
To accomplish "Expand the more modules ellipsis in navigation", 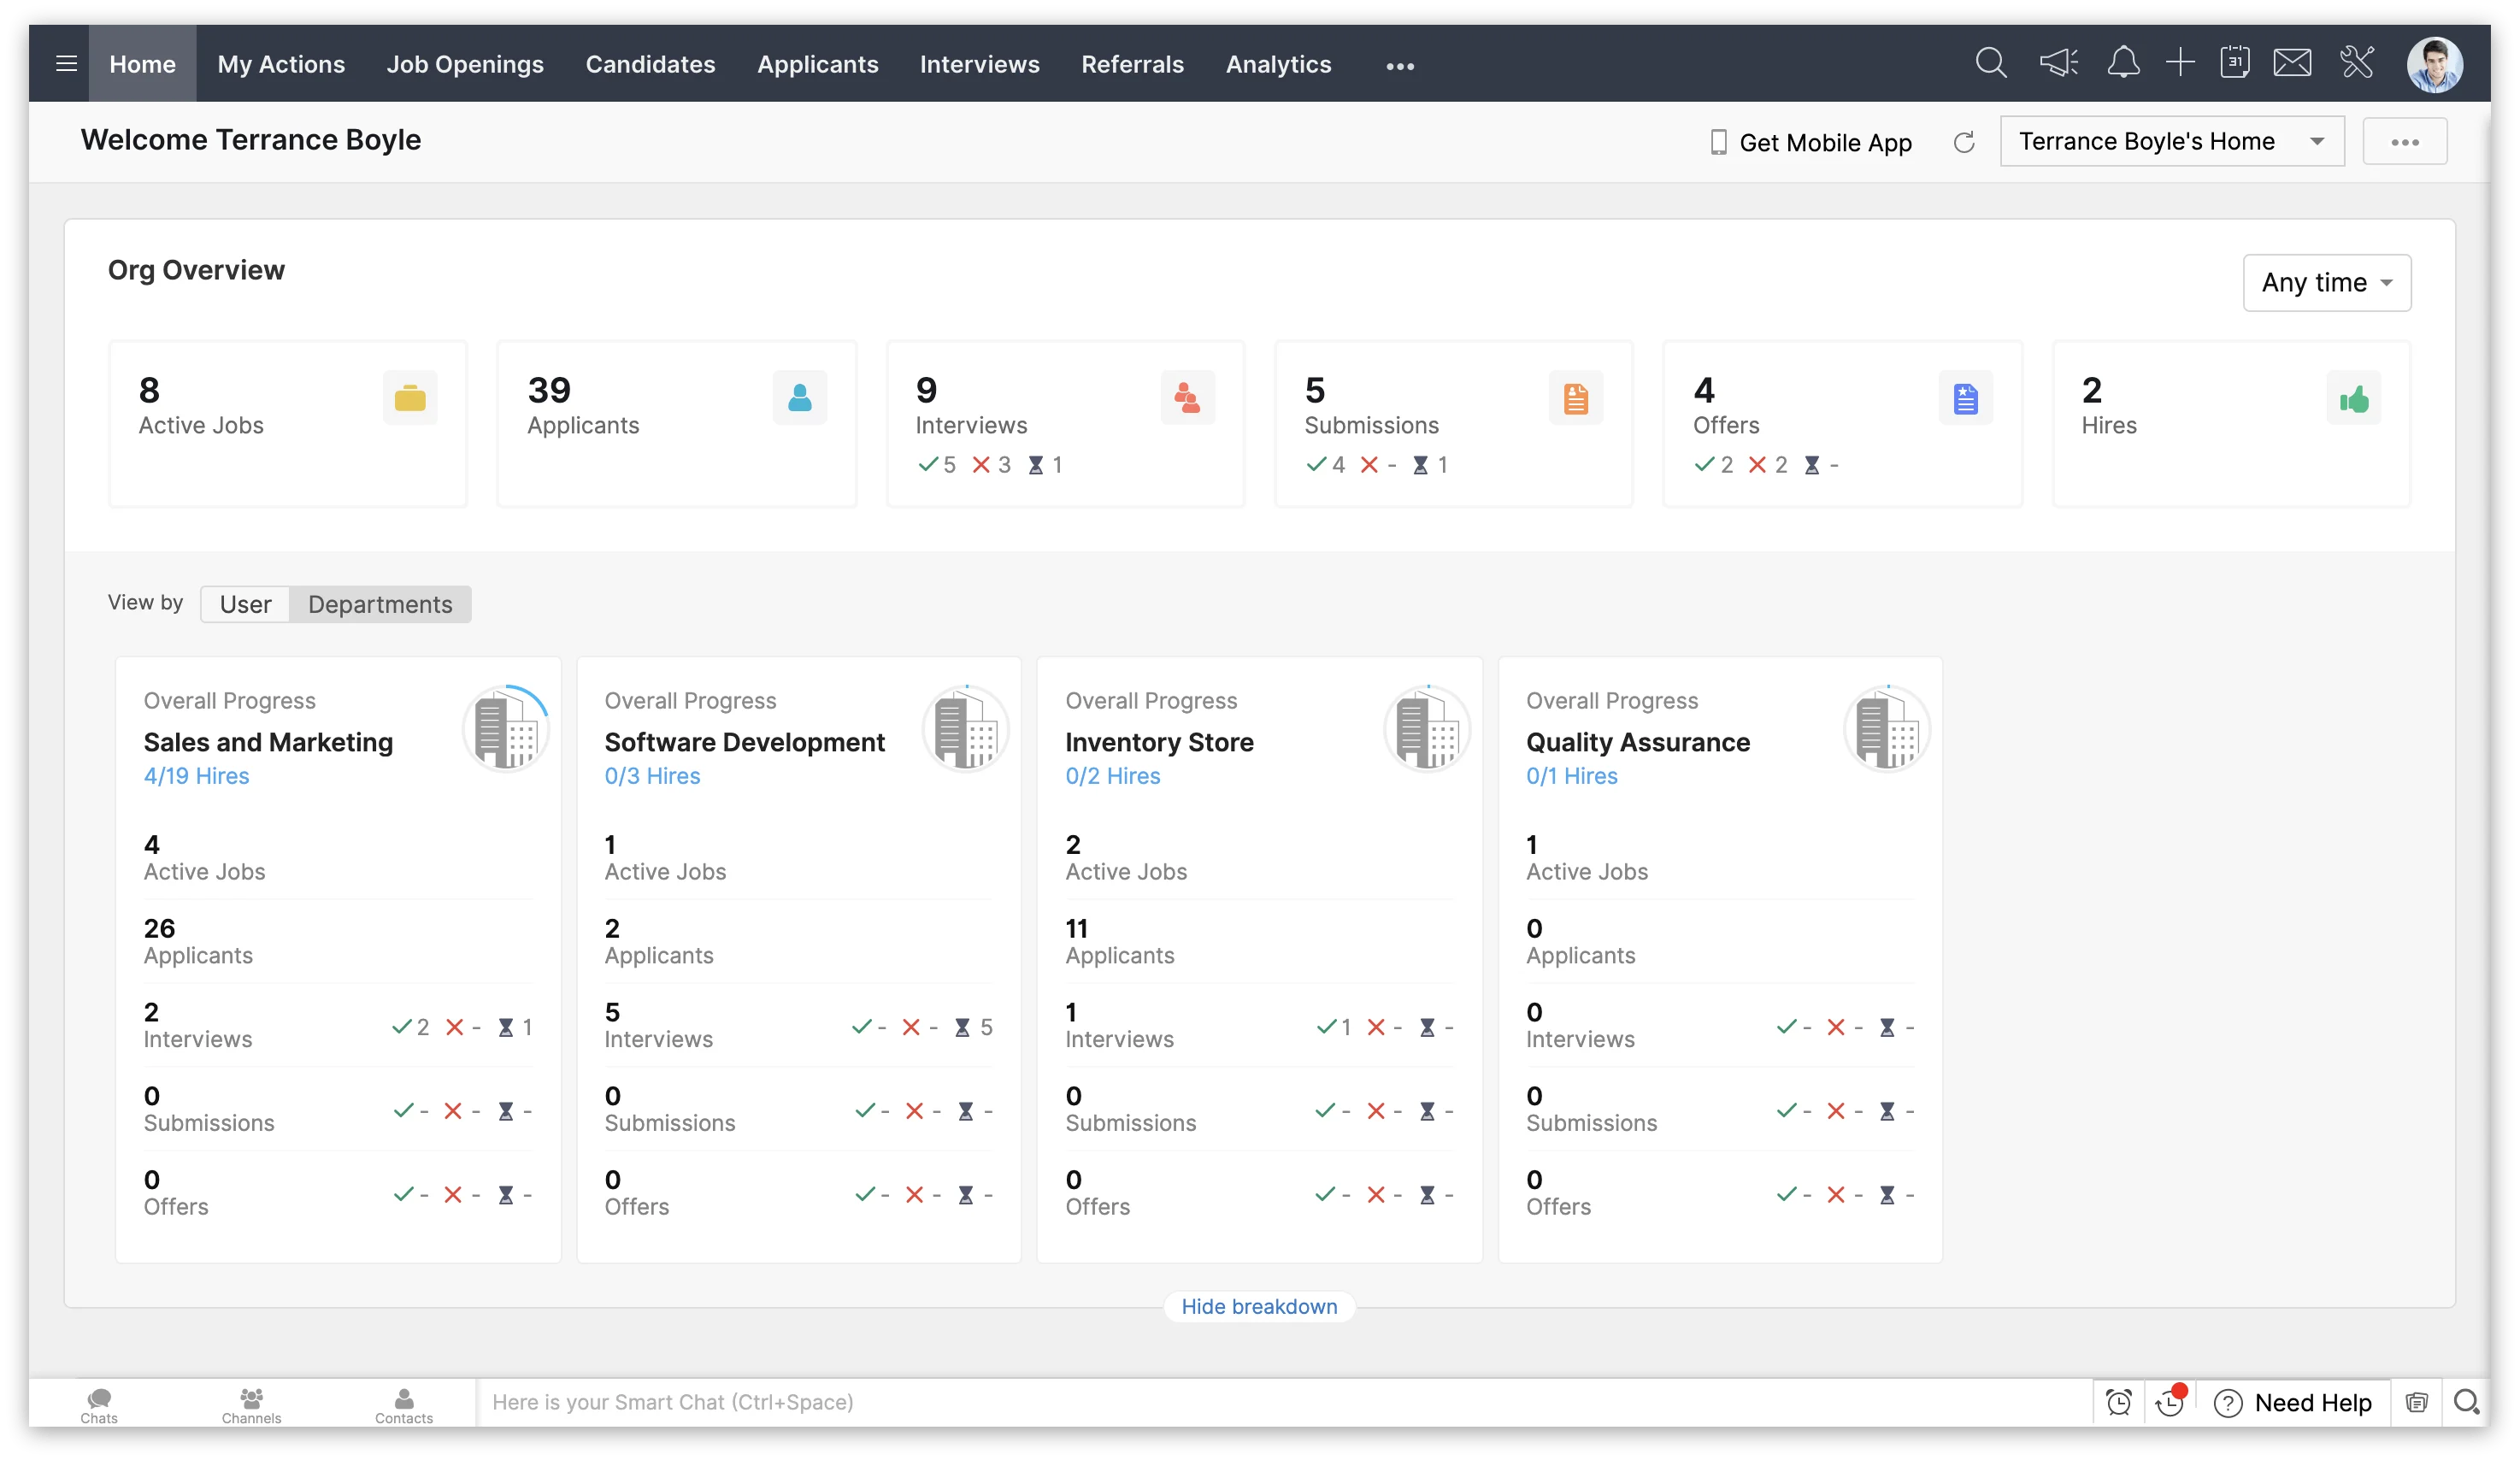I will (1400, 66).
